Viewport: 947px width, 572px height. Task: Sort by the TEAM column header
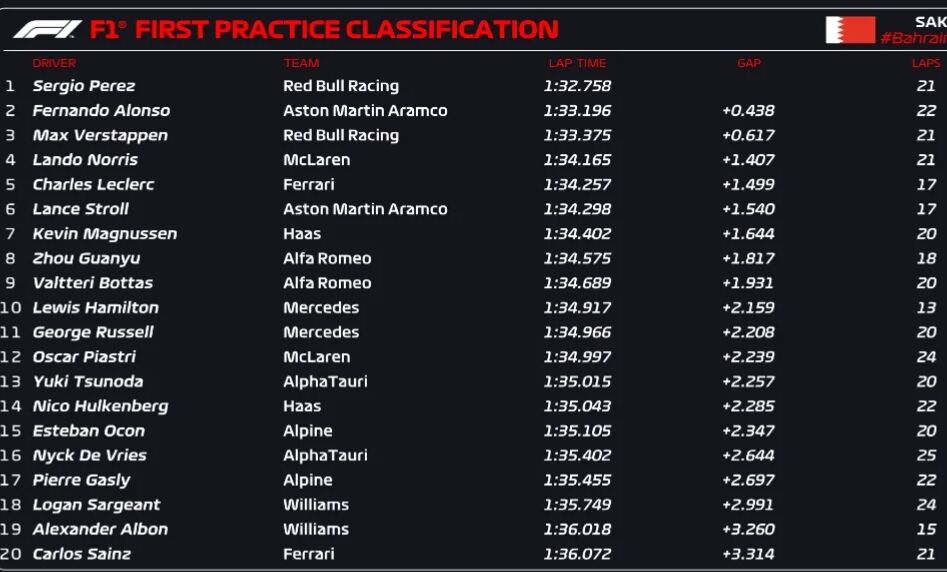pyautogui.click(x=301, y=63)
